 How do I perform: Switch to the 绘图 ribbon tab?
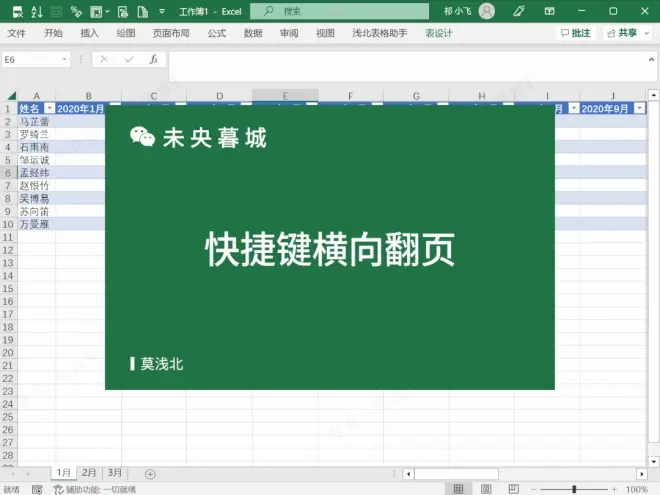point(126,33)
